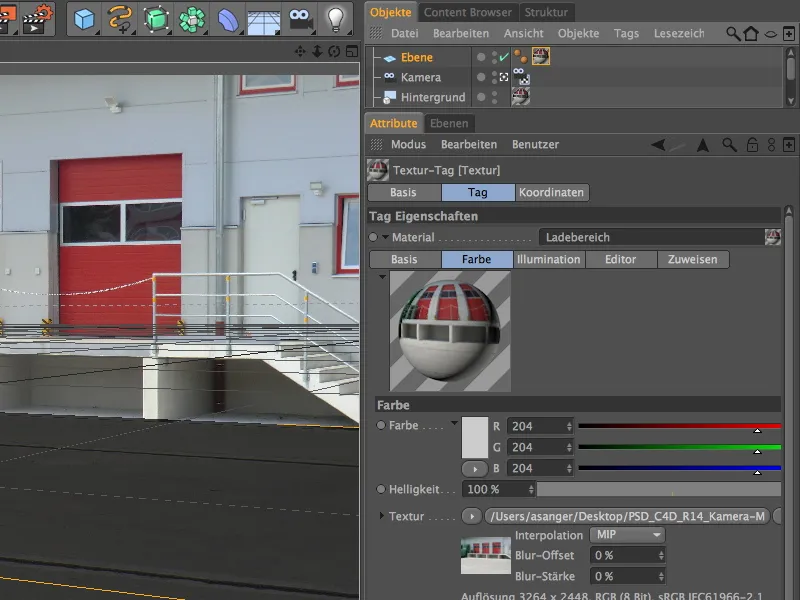Collapse the material preview triangle
The image size is (800, 600).
tap(381, 276)
